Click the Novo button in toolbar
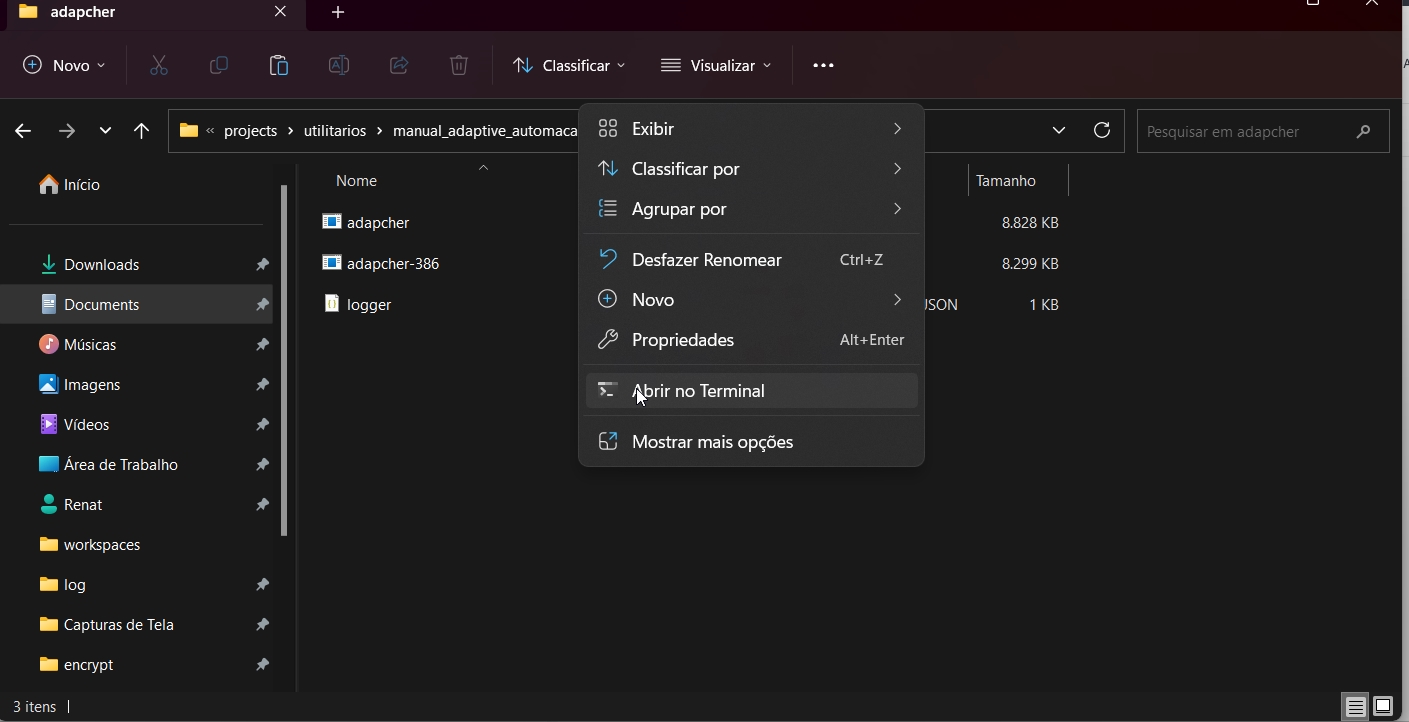The height and width of the screenshot is (722, 1409). pos(64,66)
